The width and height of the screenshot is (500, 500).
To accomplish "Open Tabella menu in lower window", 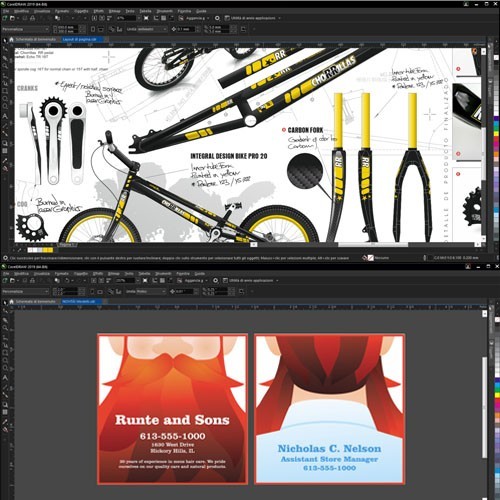I will point(144,273).
